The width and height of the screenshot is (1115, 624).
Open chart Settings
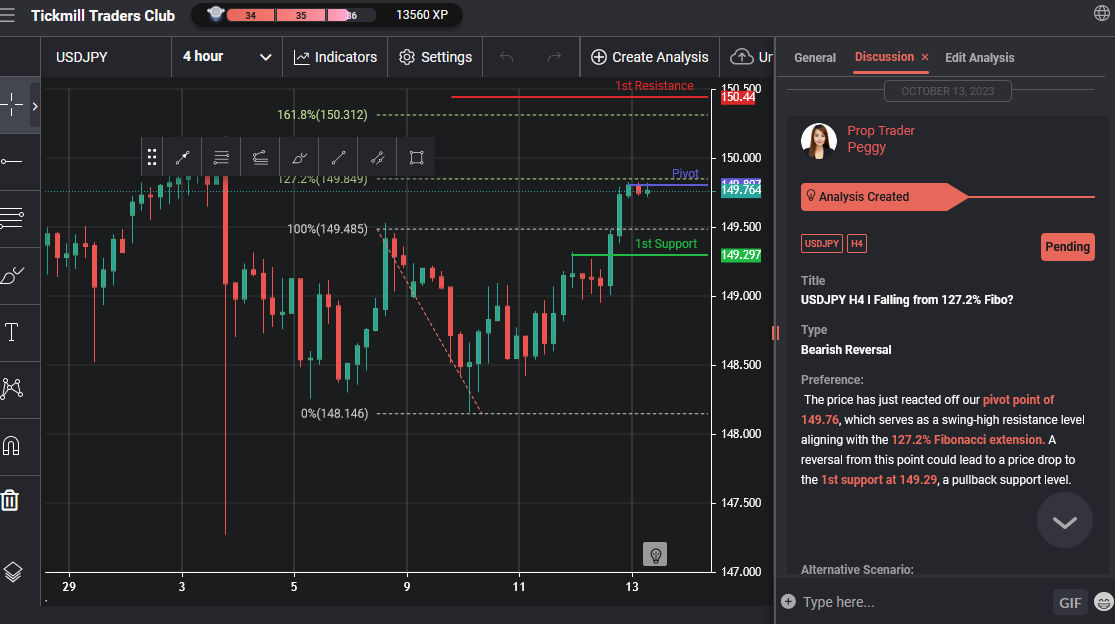pos(435,57)
